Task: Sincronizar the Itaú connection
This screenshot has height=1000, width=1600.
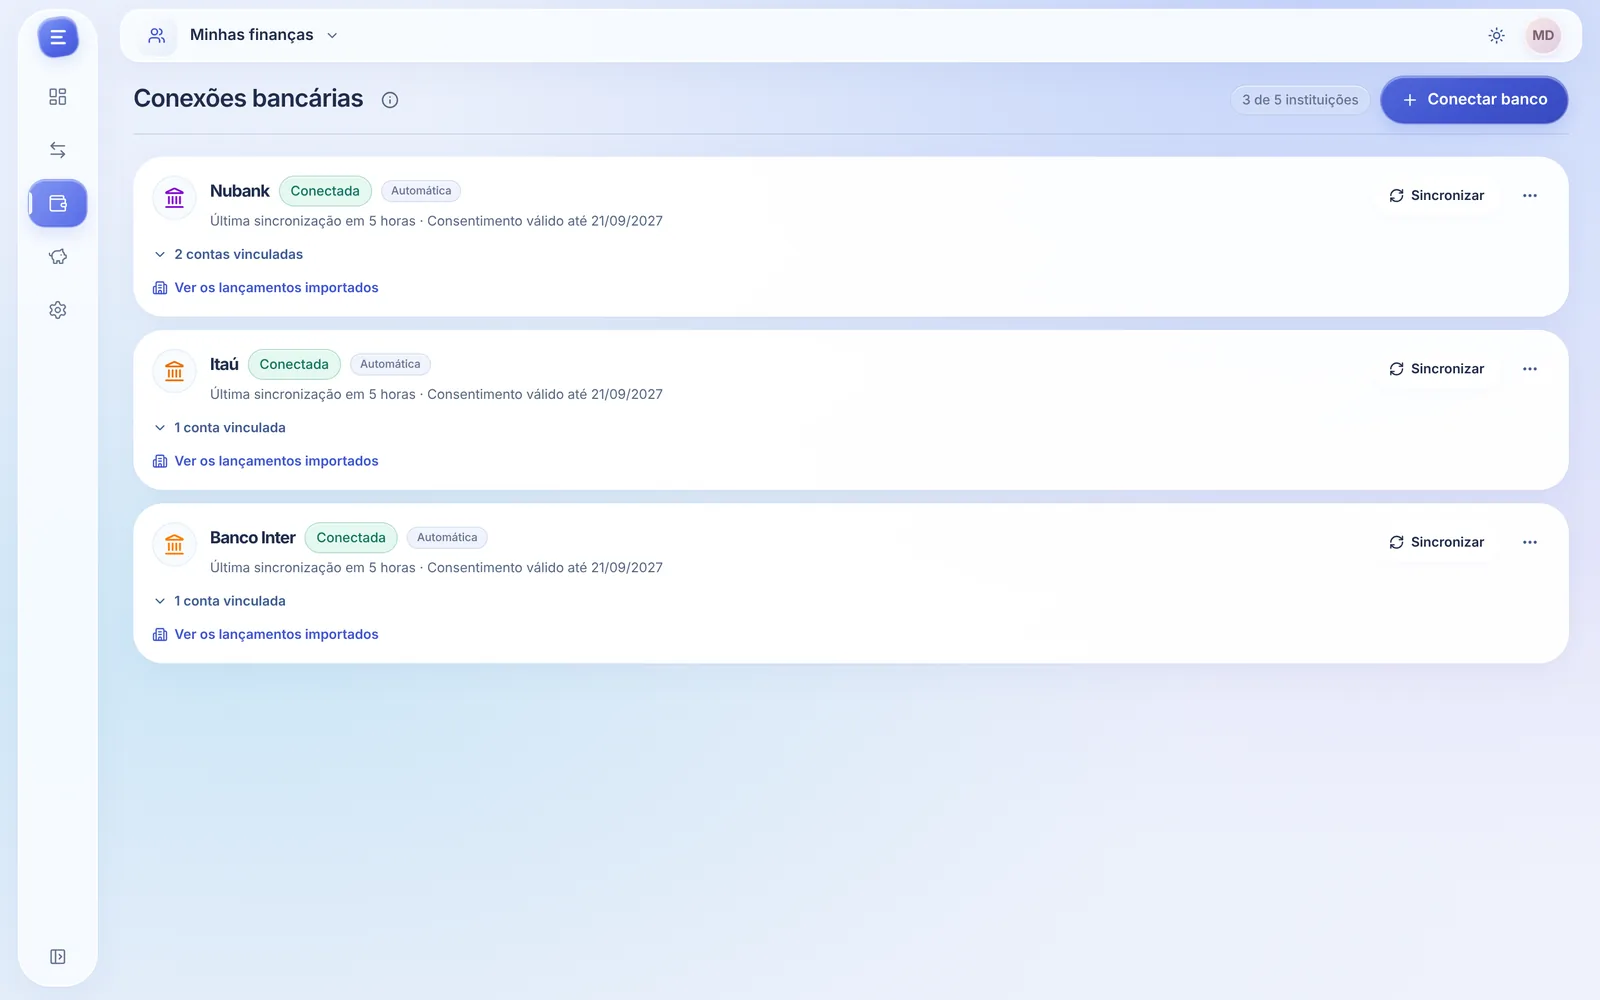Action: click(1436, 369)
